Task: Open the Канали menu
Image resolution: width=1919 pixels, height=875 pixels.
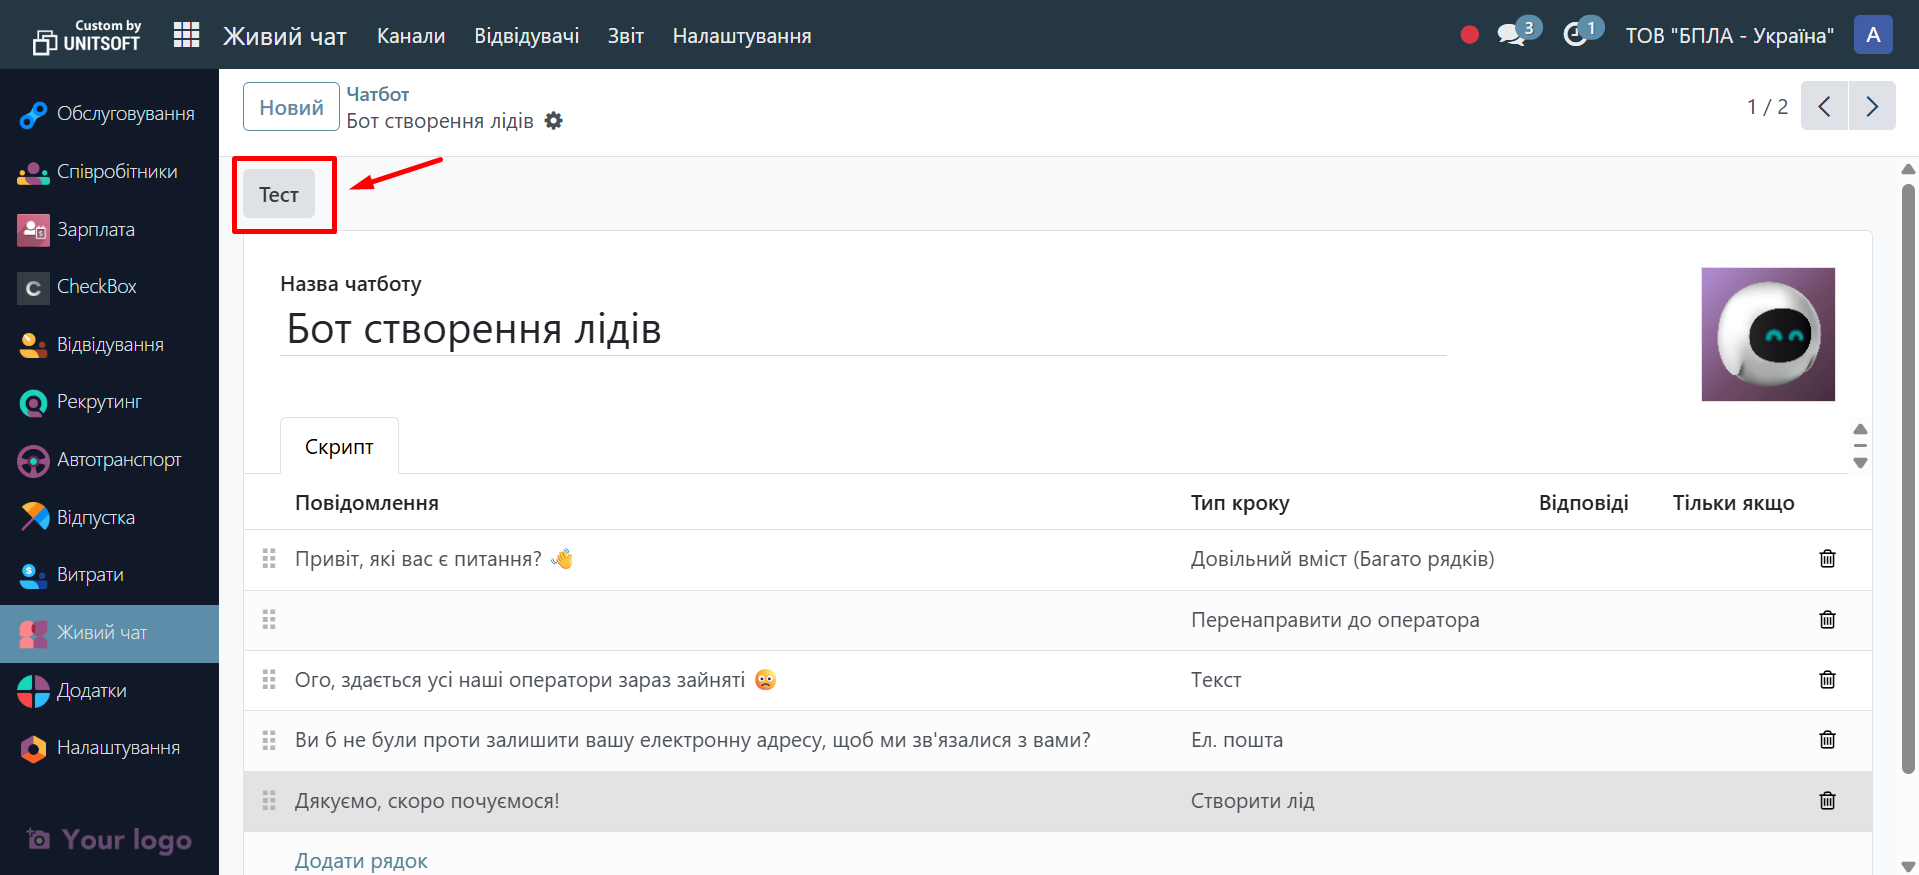Action: click(411, 36)
